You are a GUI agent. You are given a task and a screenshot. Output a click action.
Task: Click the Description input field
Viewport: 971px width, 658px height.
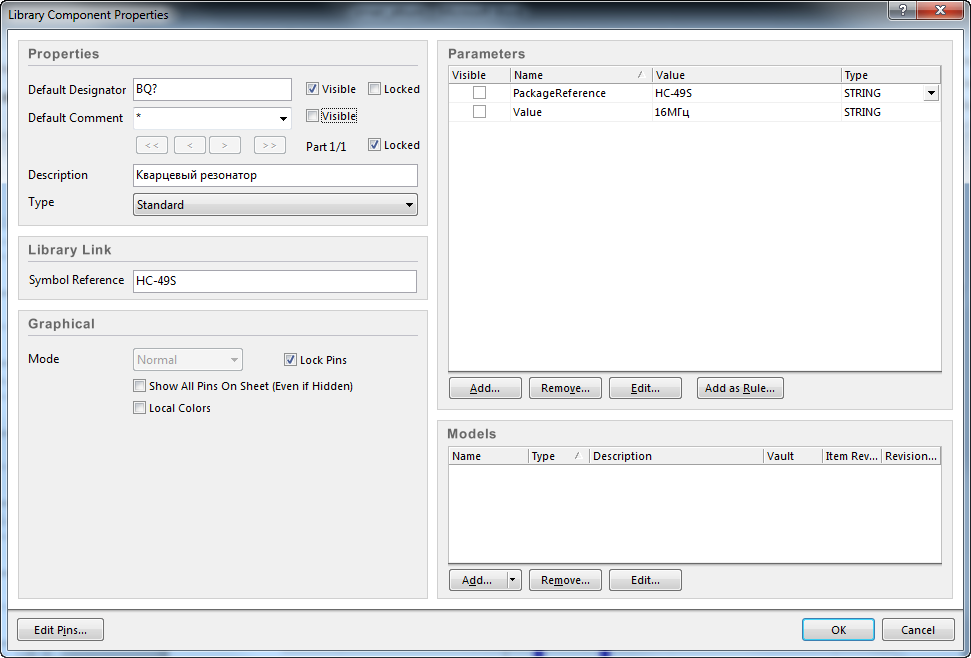275,175
